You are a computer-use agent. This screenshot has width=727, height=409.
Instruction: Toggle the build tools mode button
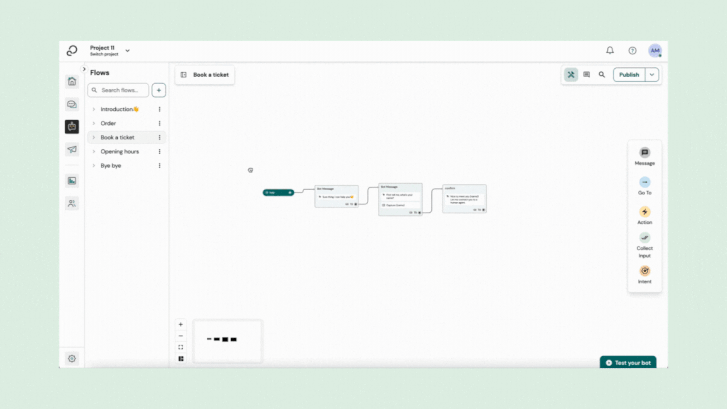coord(571,75)
